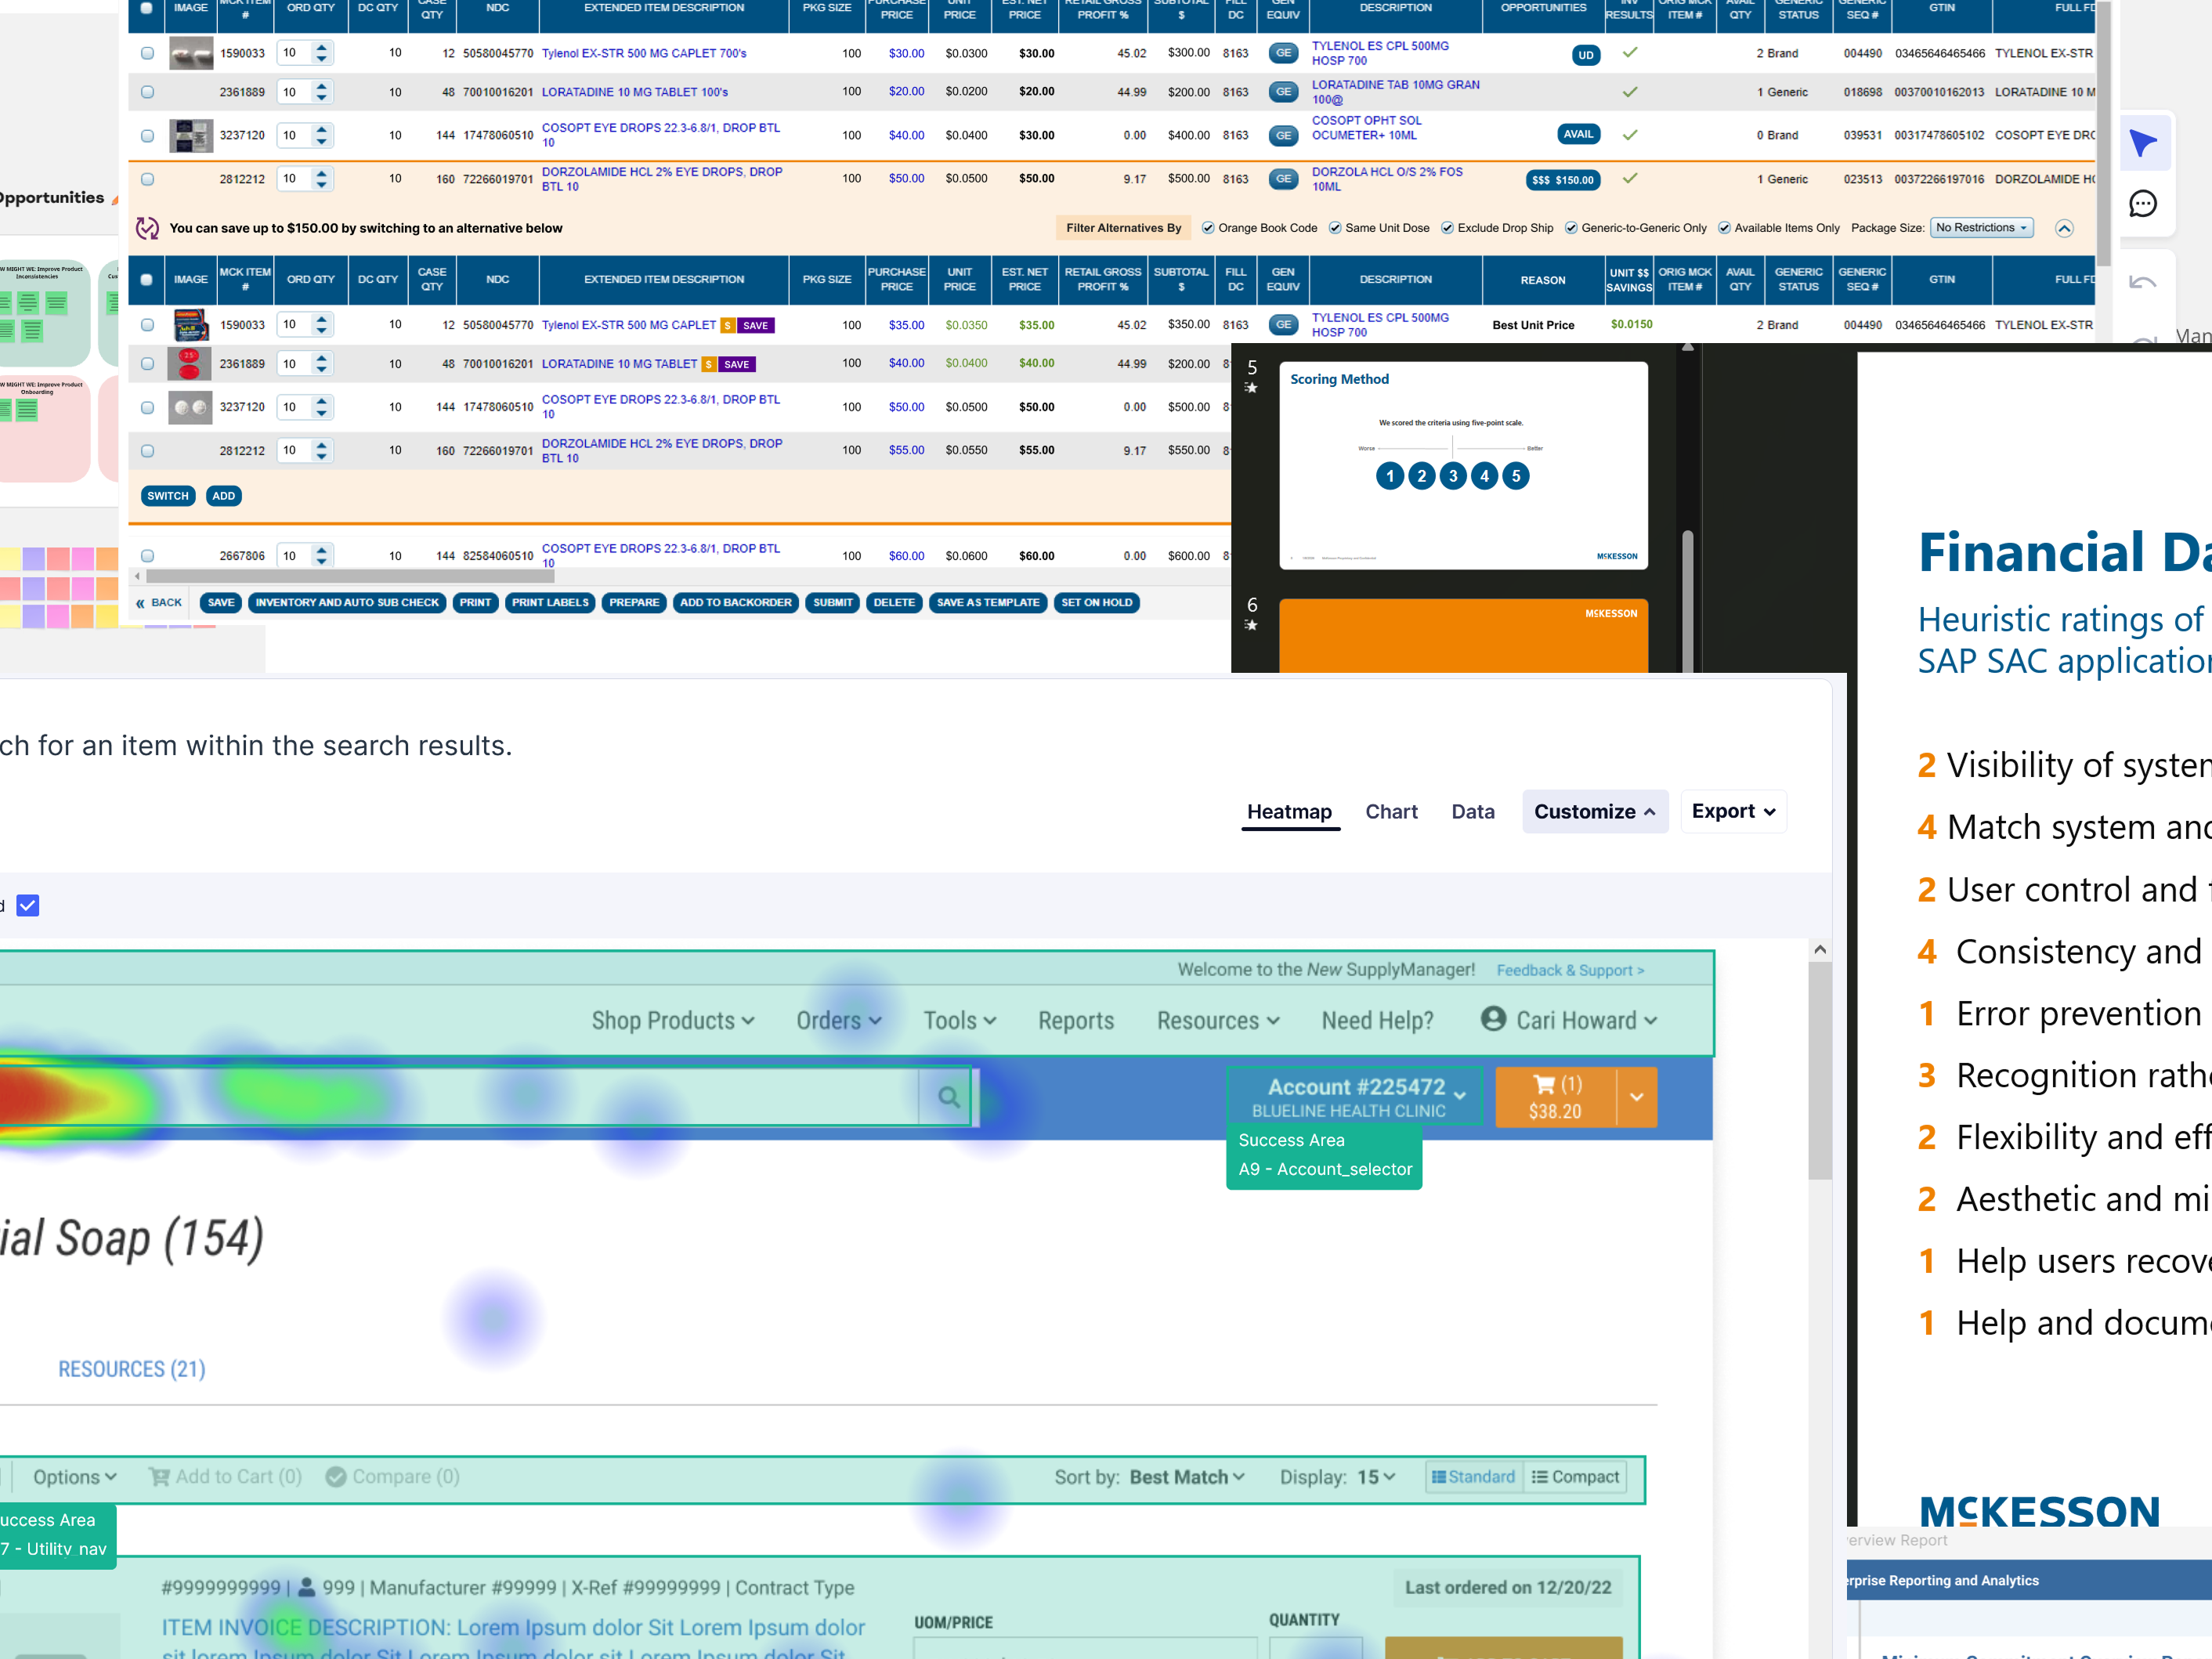This screenshot has height=1659, width=2212.
Task: Click the Cari Howard user avatar icon
Action: [x=1493, y=1019]
